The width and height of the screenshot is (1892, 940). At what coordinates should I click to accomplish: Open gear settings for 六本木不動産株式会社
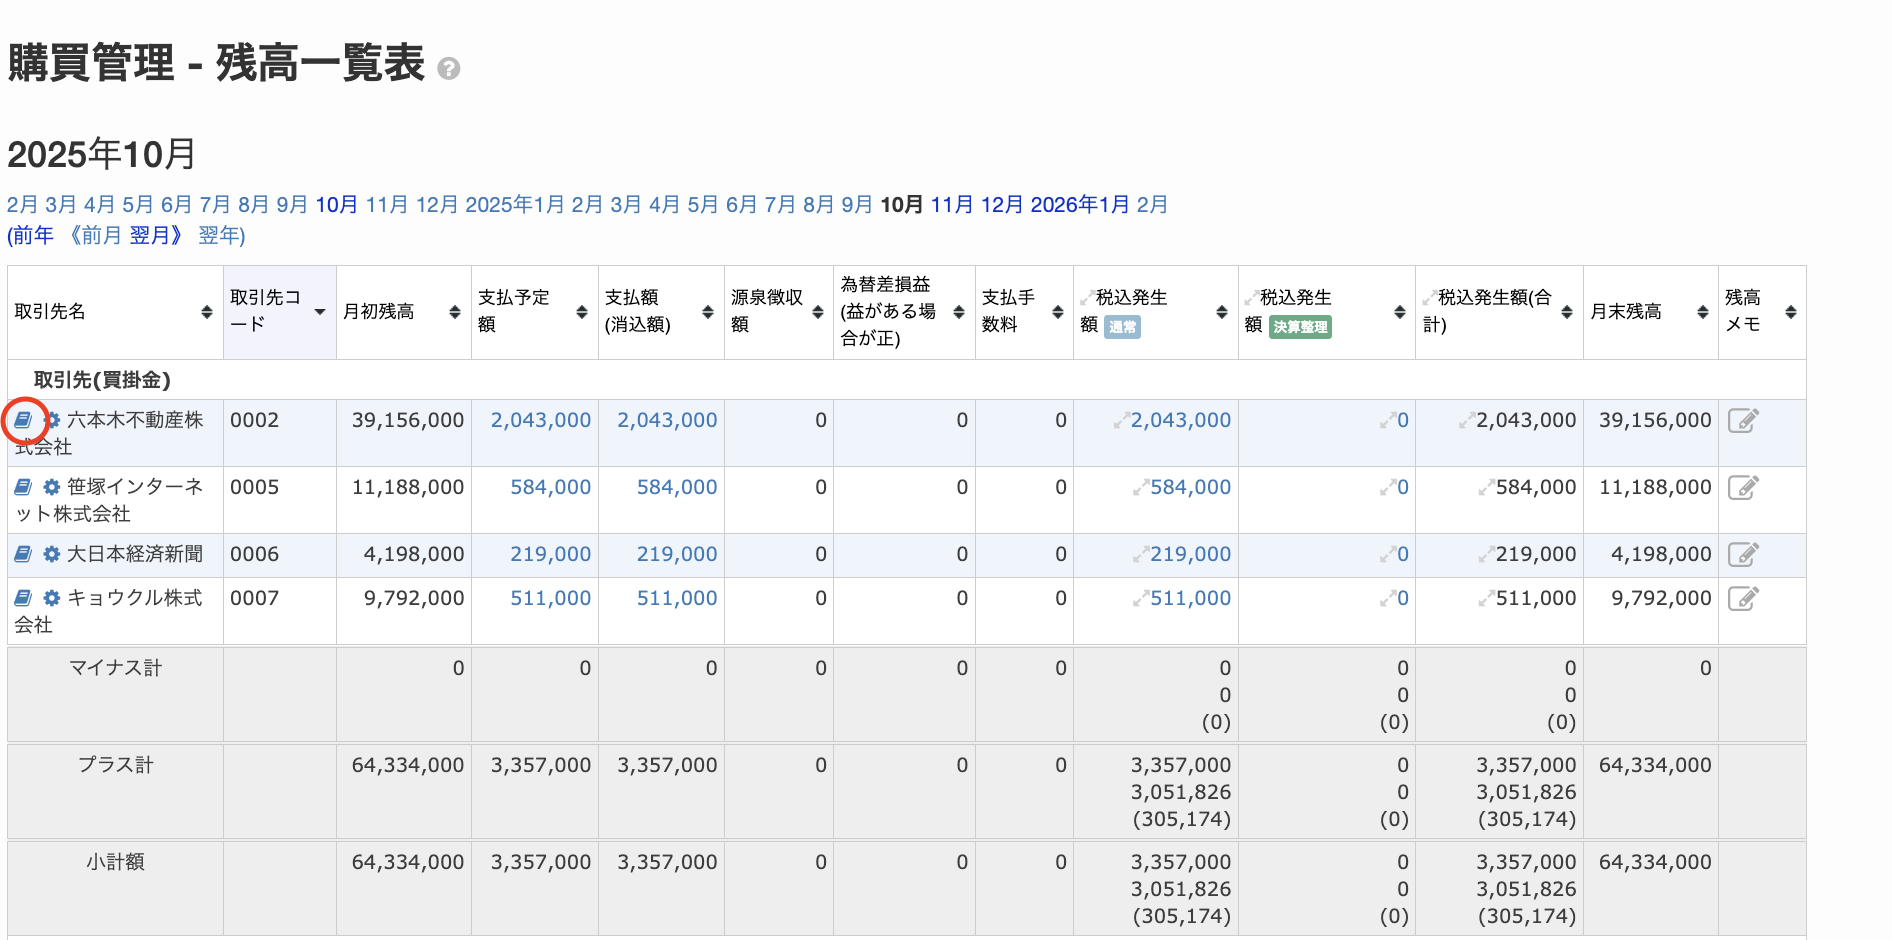52,420
